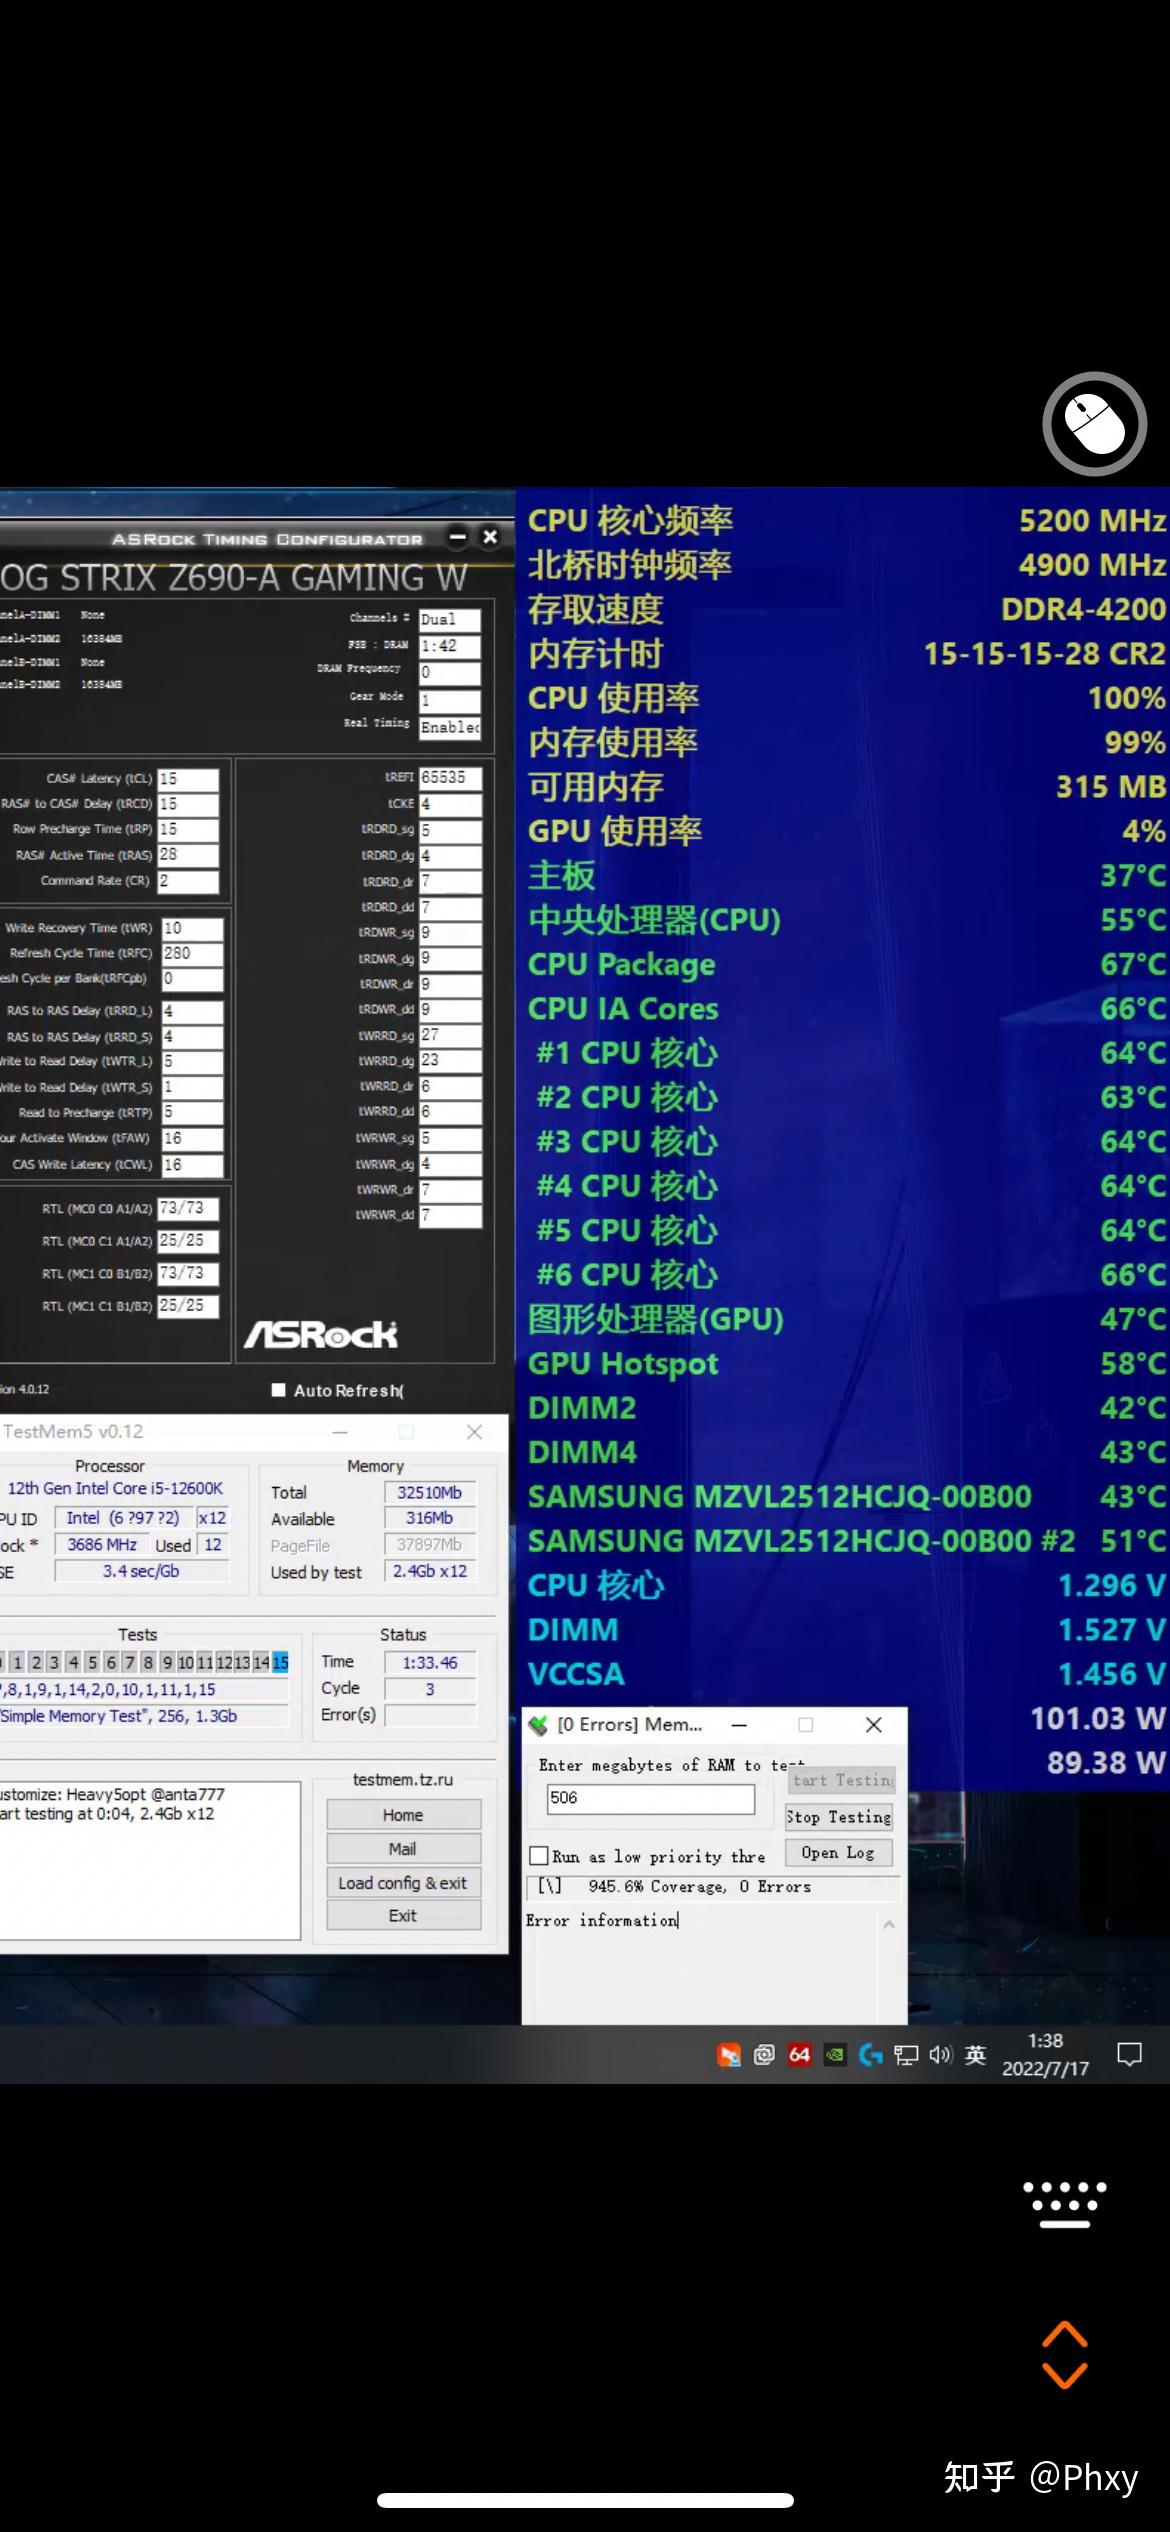Open the Logitech G HUB tray icon

(x=870, y=2055)
